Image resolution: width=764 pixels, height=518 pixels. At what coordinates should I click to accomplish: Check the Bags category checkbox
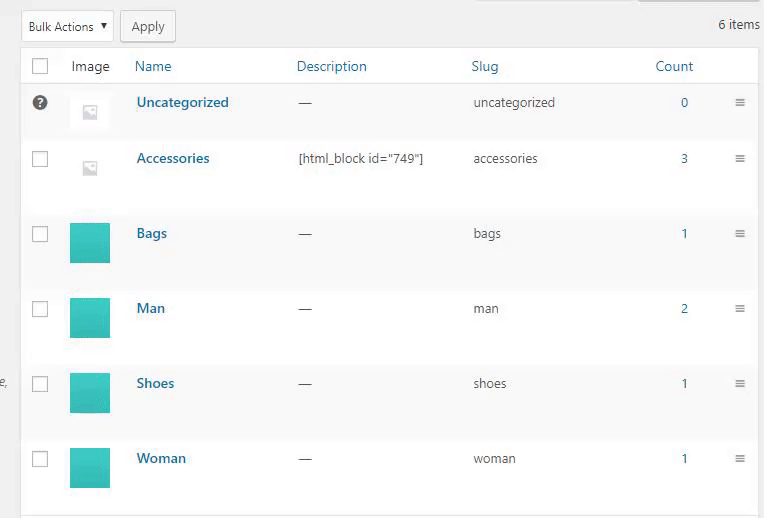(x=40, y=233)
